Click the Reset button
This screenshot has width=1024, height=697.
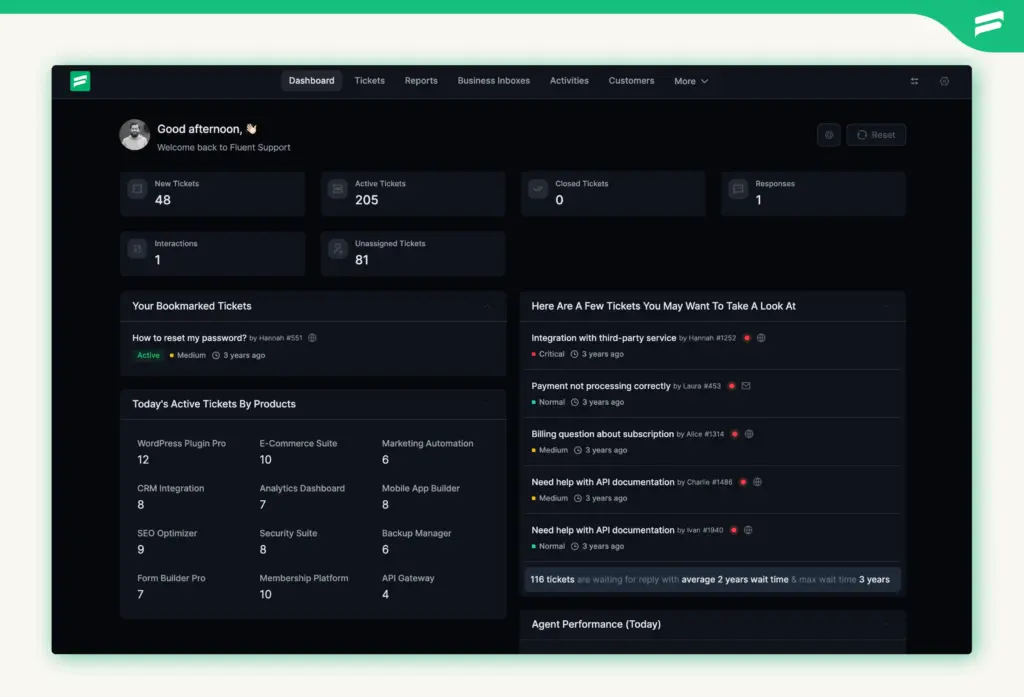(x=876, y=134)
